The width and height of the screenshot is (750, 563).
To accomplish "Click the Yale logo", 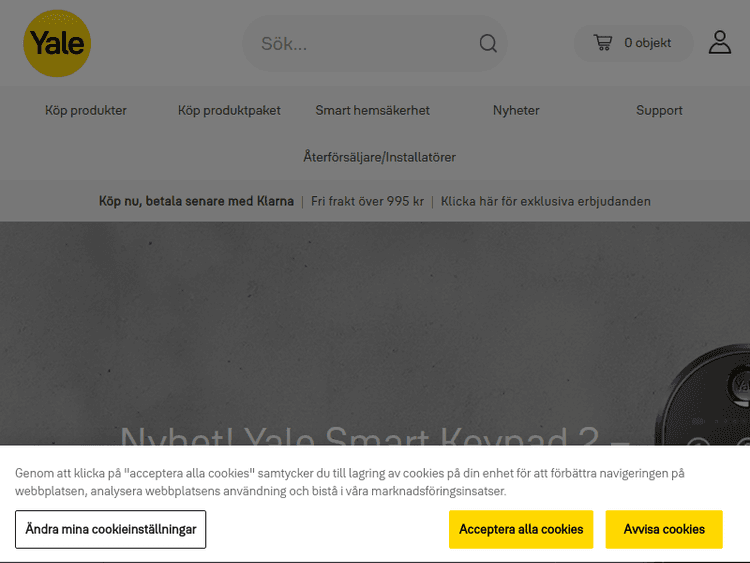I will 57,43.
